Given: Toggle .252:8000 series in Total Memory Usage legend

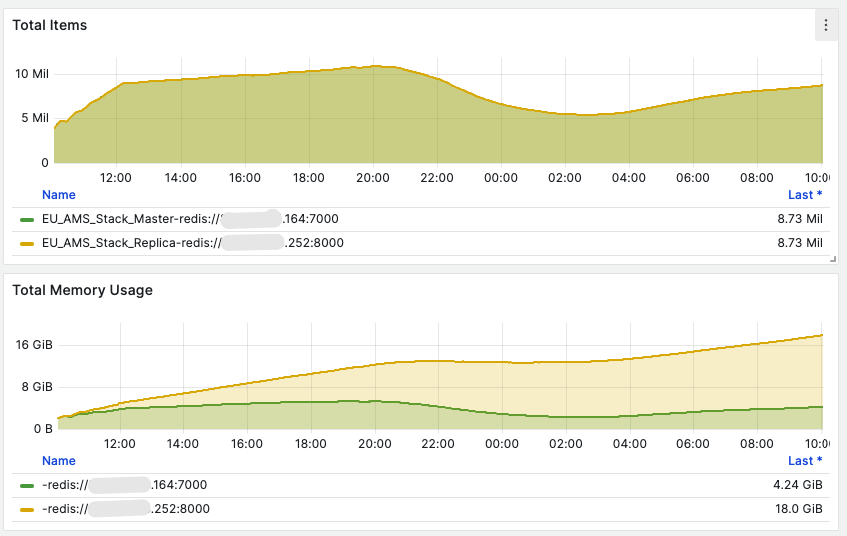Looking at the screenshot, I should tap(126, 508).
